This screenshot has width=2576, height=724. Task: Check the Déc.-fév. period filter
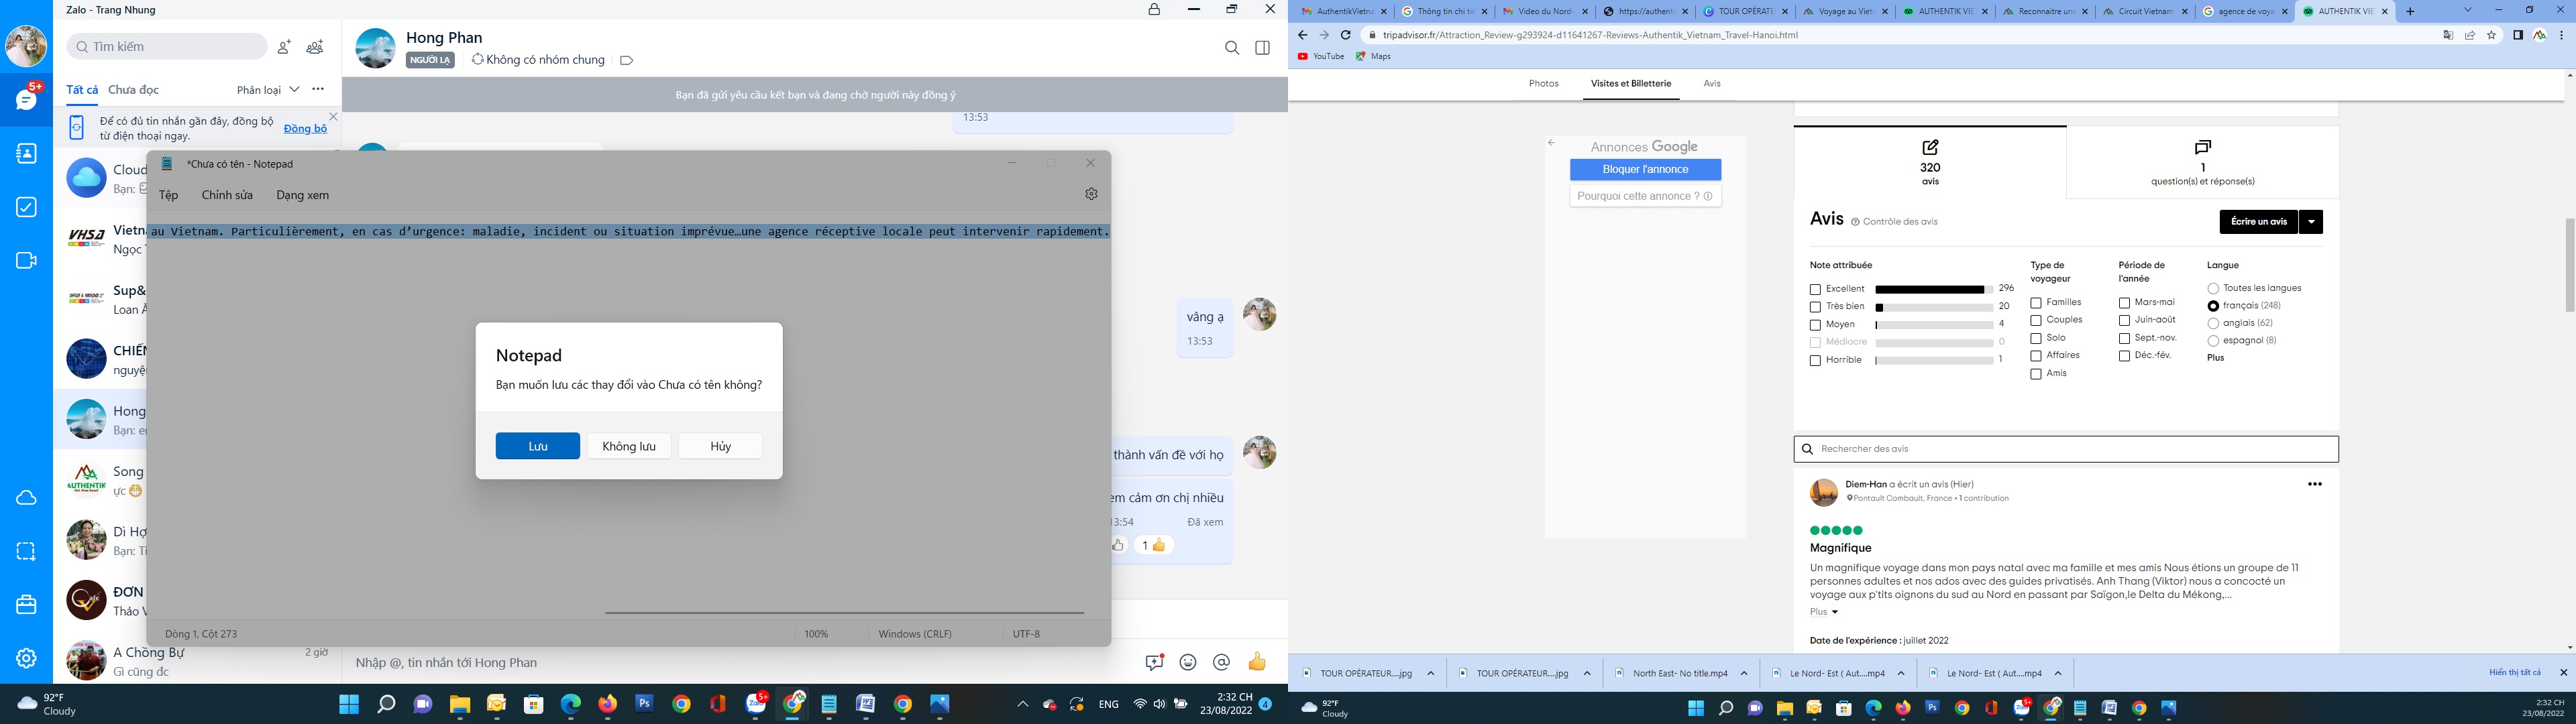[x=2124, y=356]
